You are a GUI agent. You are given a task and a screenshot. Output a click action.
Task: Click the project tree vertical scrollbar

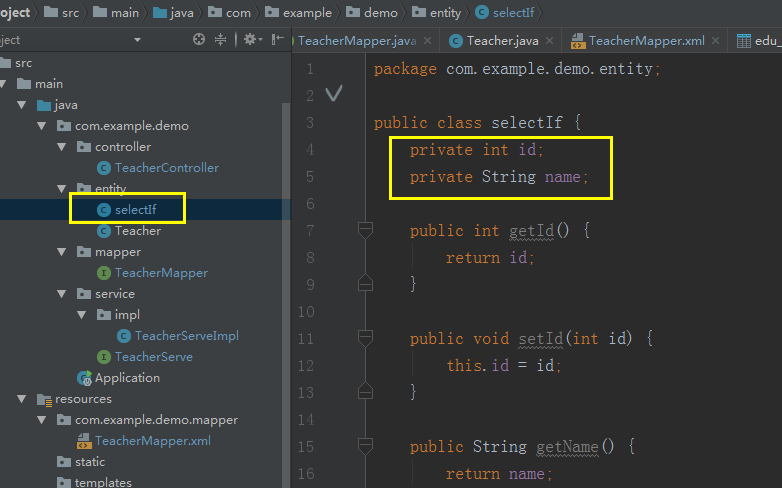coord(286,294)
